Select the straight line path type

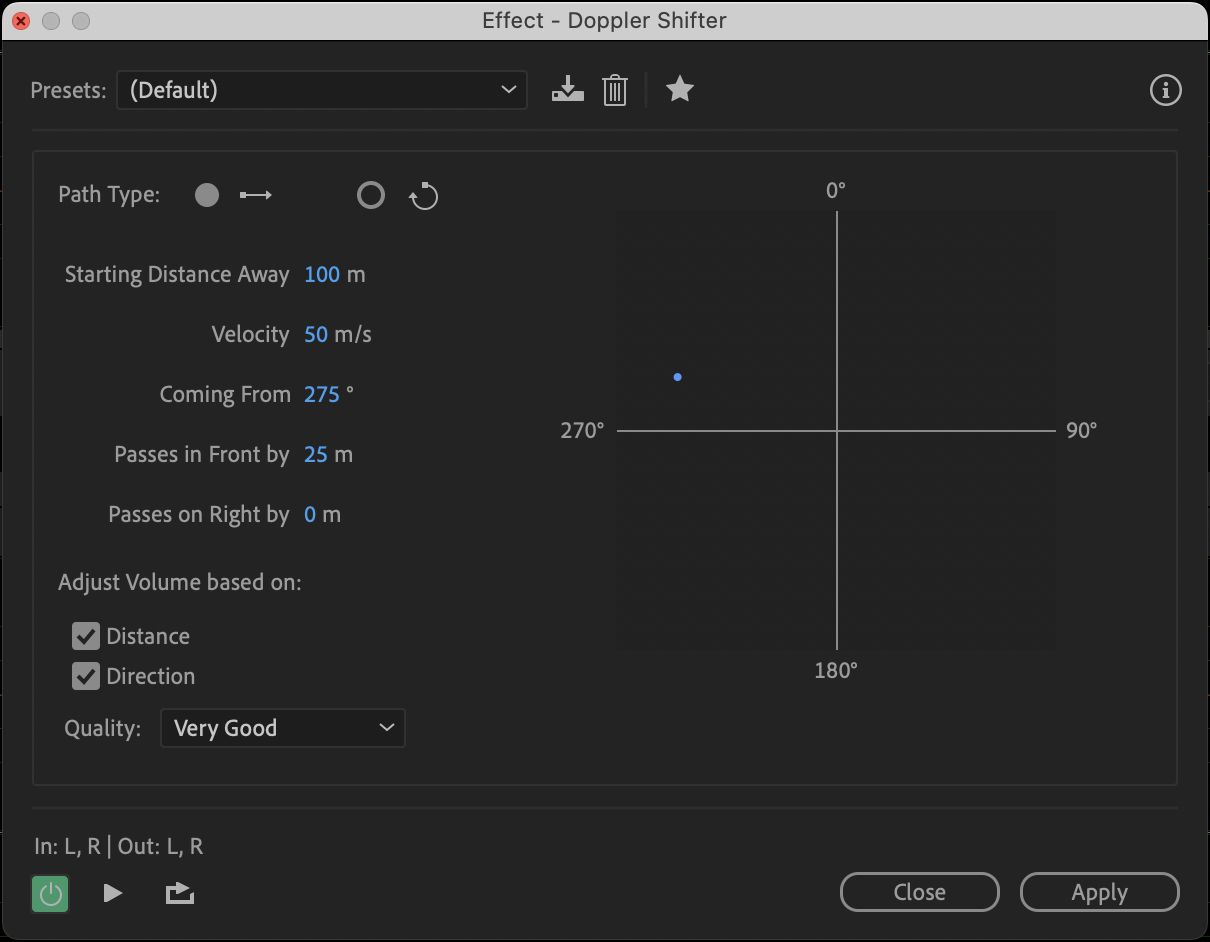point(207,195)
